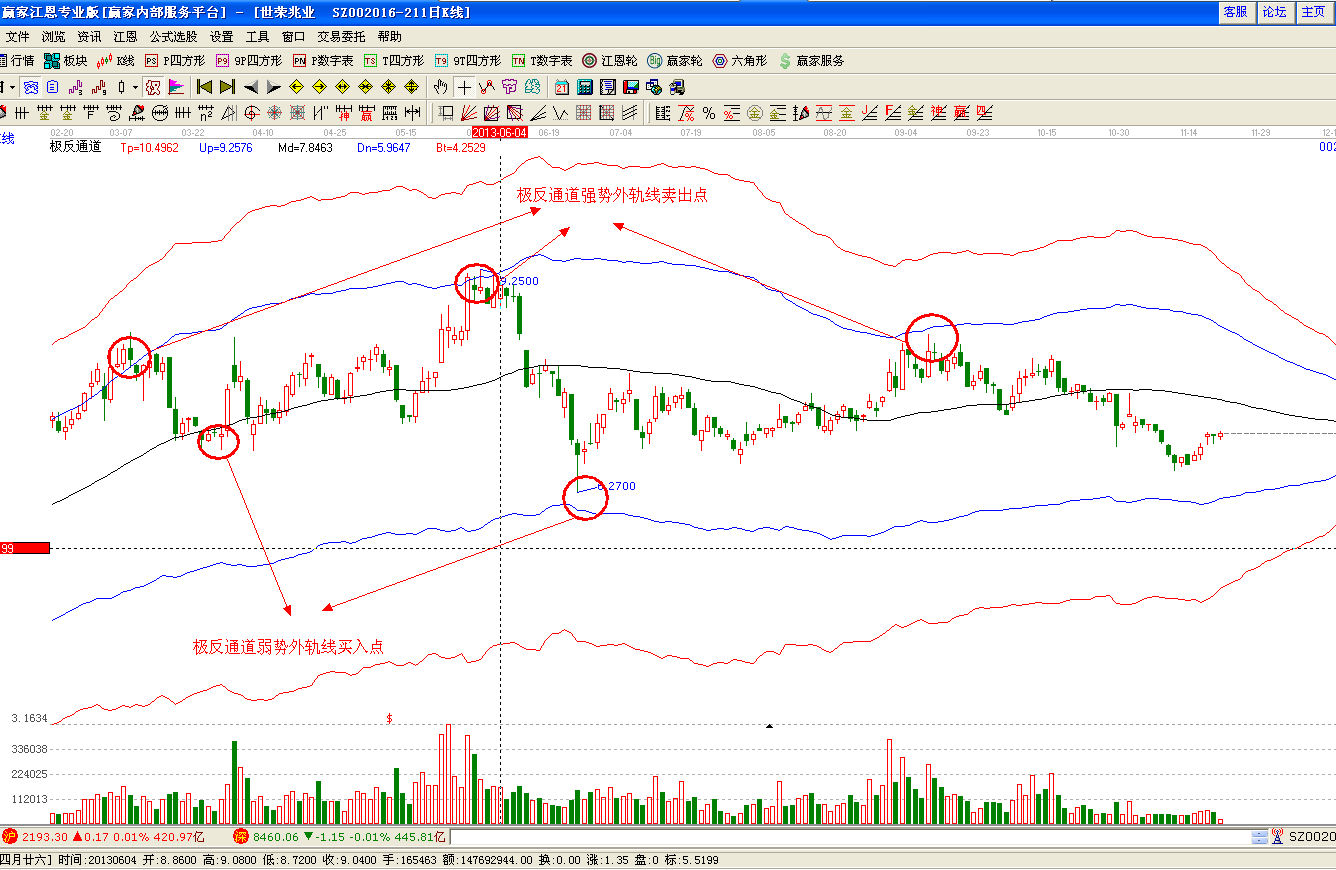
Task: Open the P四方形 square chart
Action: (174, 61)
